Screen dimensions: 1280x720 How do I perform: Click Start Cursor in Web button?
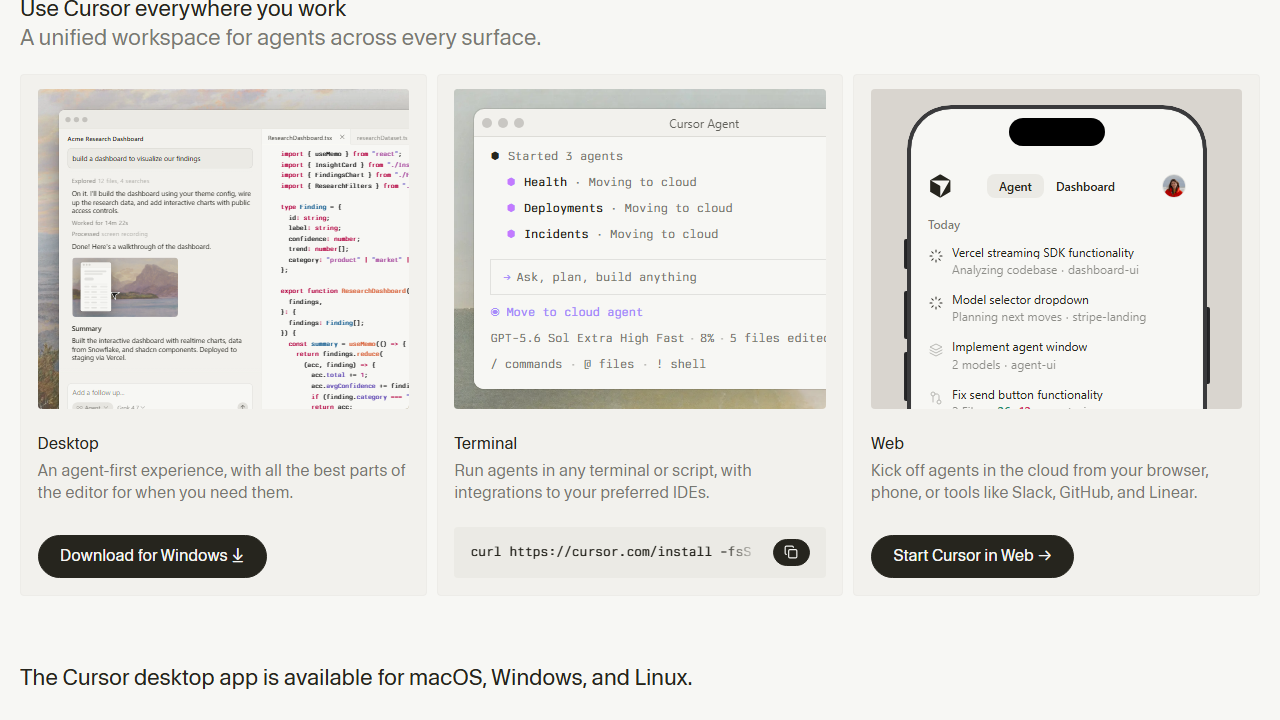point(972,556)
